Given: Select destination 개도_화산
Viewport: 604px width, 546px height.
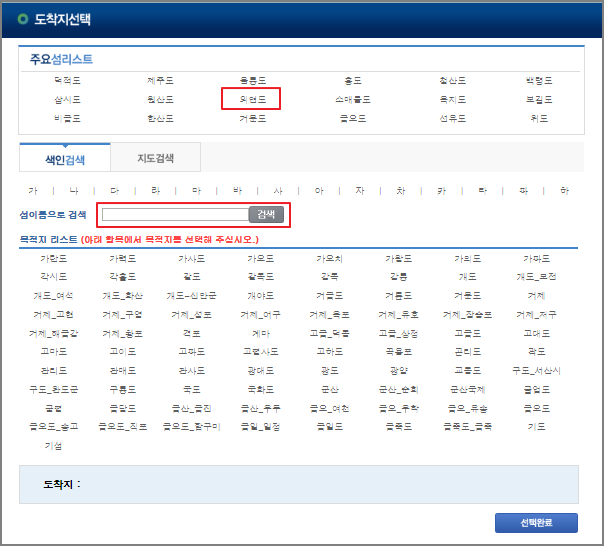Looking at the screenshot, I should [x=122, y=296].
